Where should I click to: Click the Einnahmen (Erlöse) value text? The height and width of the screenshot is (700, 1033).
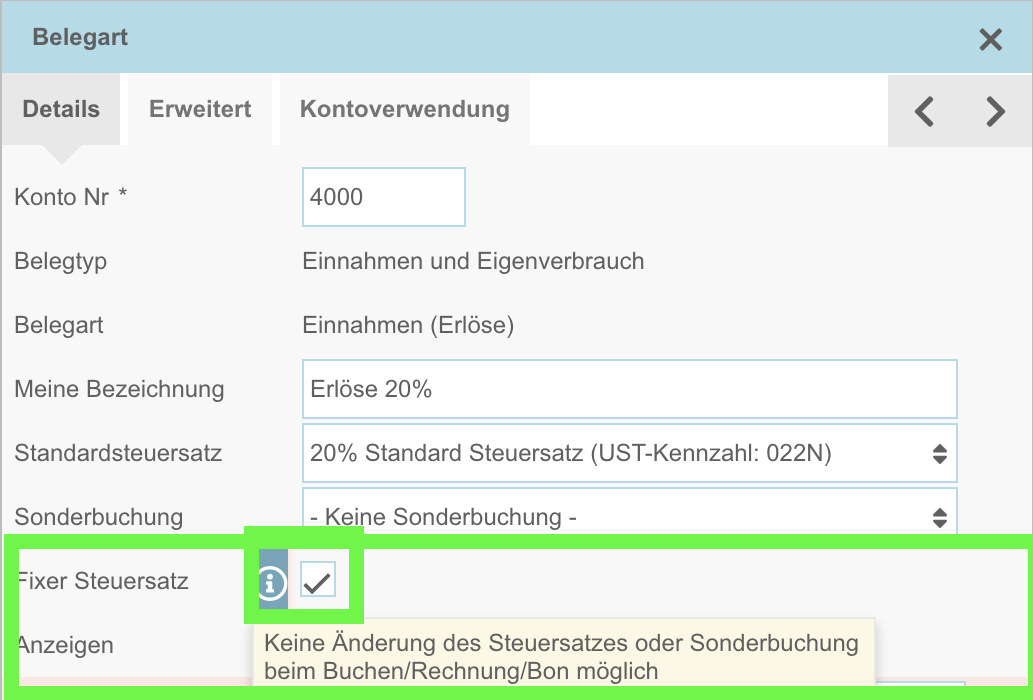pyautogui.click(x=408, y=325)
